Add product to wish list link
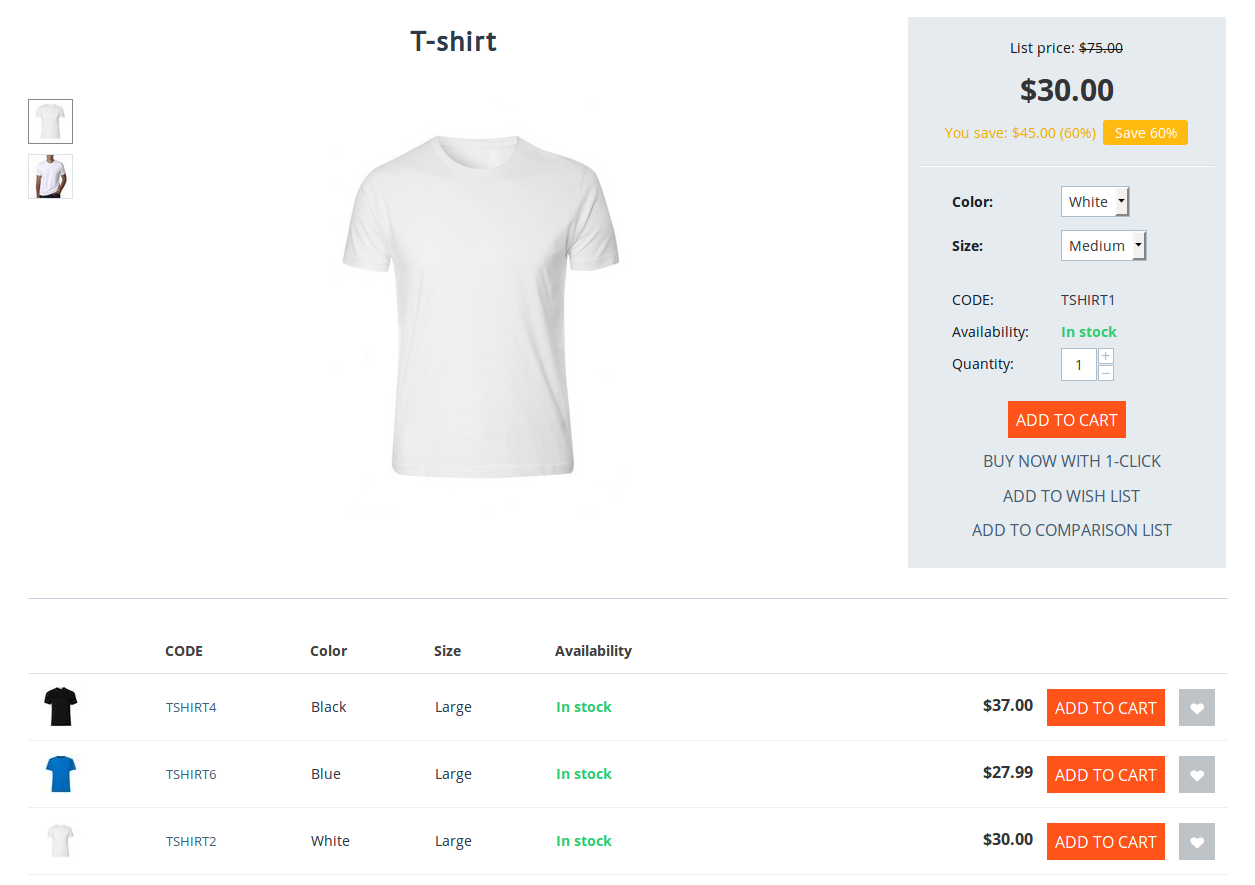Viewport: 1255px width, 885px height. (x=1071, y=496)
